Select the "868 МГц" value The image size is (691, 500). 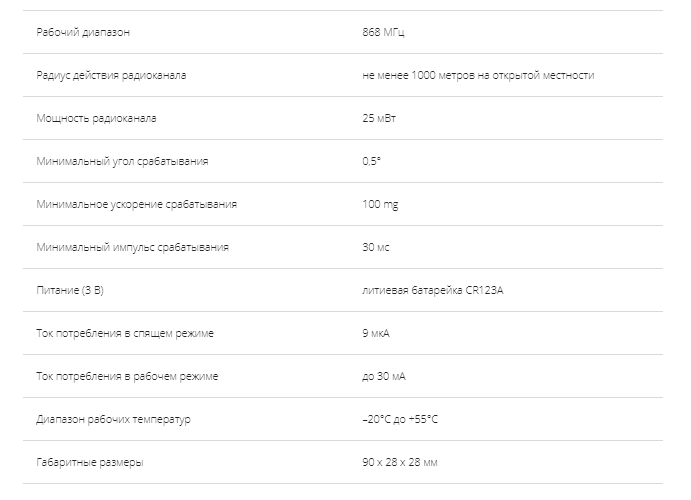[384, 32]
